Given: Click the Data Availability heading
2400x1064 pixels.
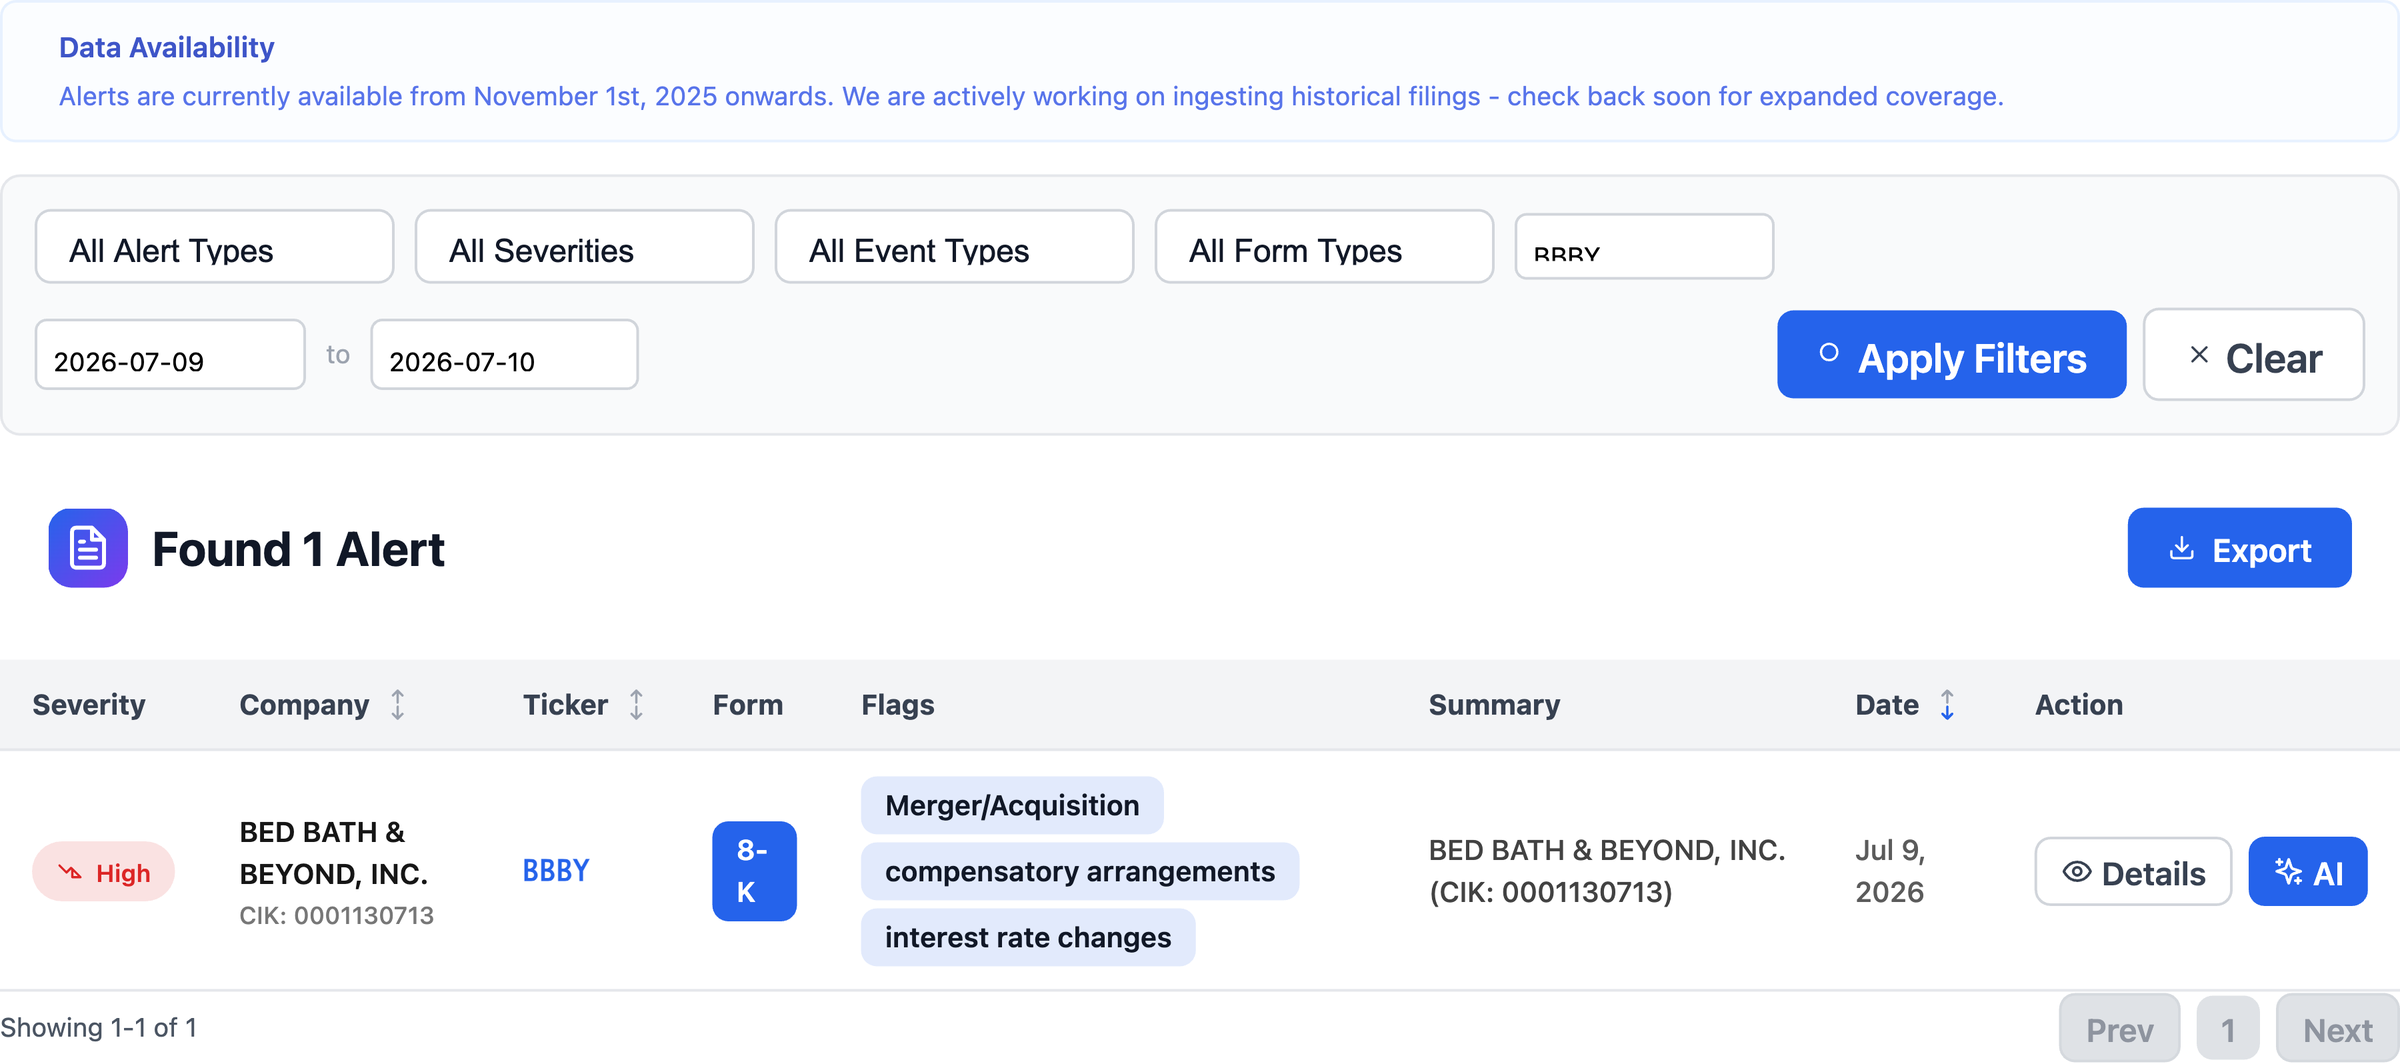Looking at the screenshot, I should [167, 48].
